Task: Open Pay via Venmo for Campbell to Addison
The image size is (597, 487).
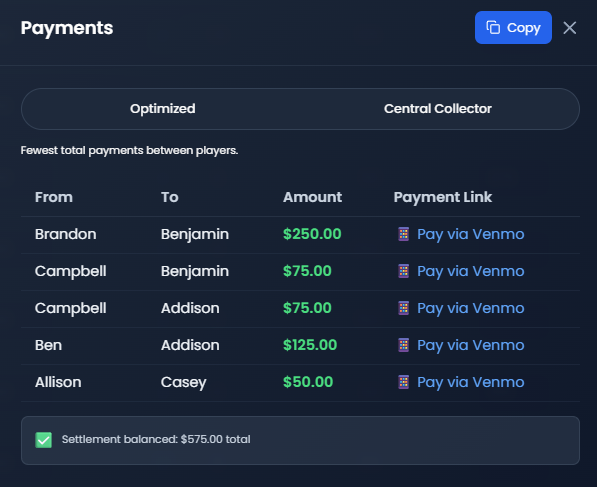Action: [x=471, y=308]
